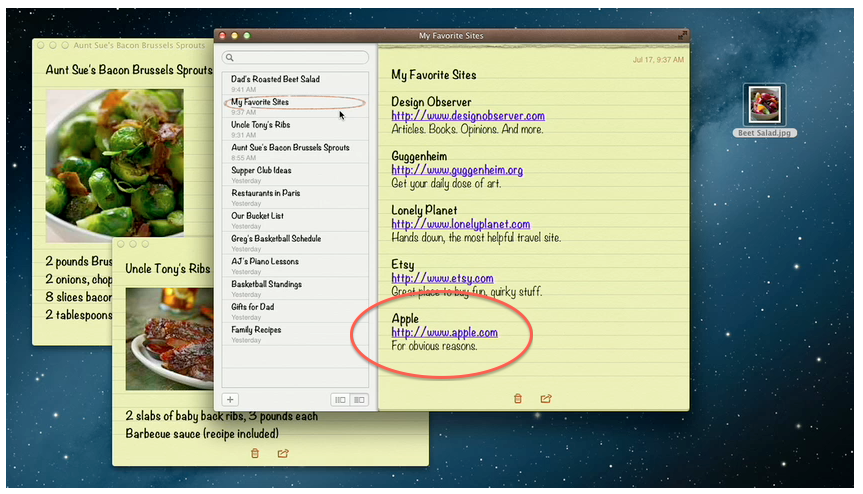Click share icon in Uncle Tony's Ribs window
Screen dimensions: 863x494
(x=283, y=453)
